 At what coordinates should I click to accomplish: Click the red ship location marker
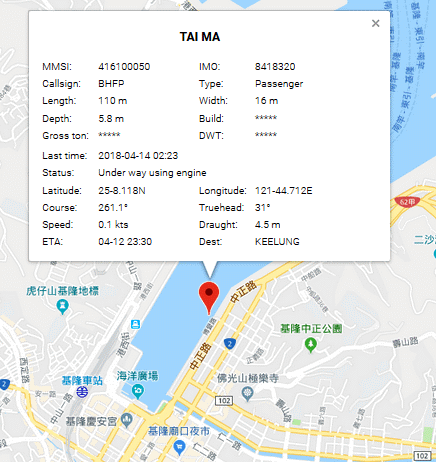209,298
